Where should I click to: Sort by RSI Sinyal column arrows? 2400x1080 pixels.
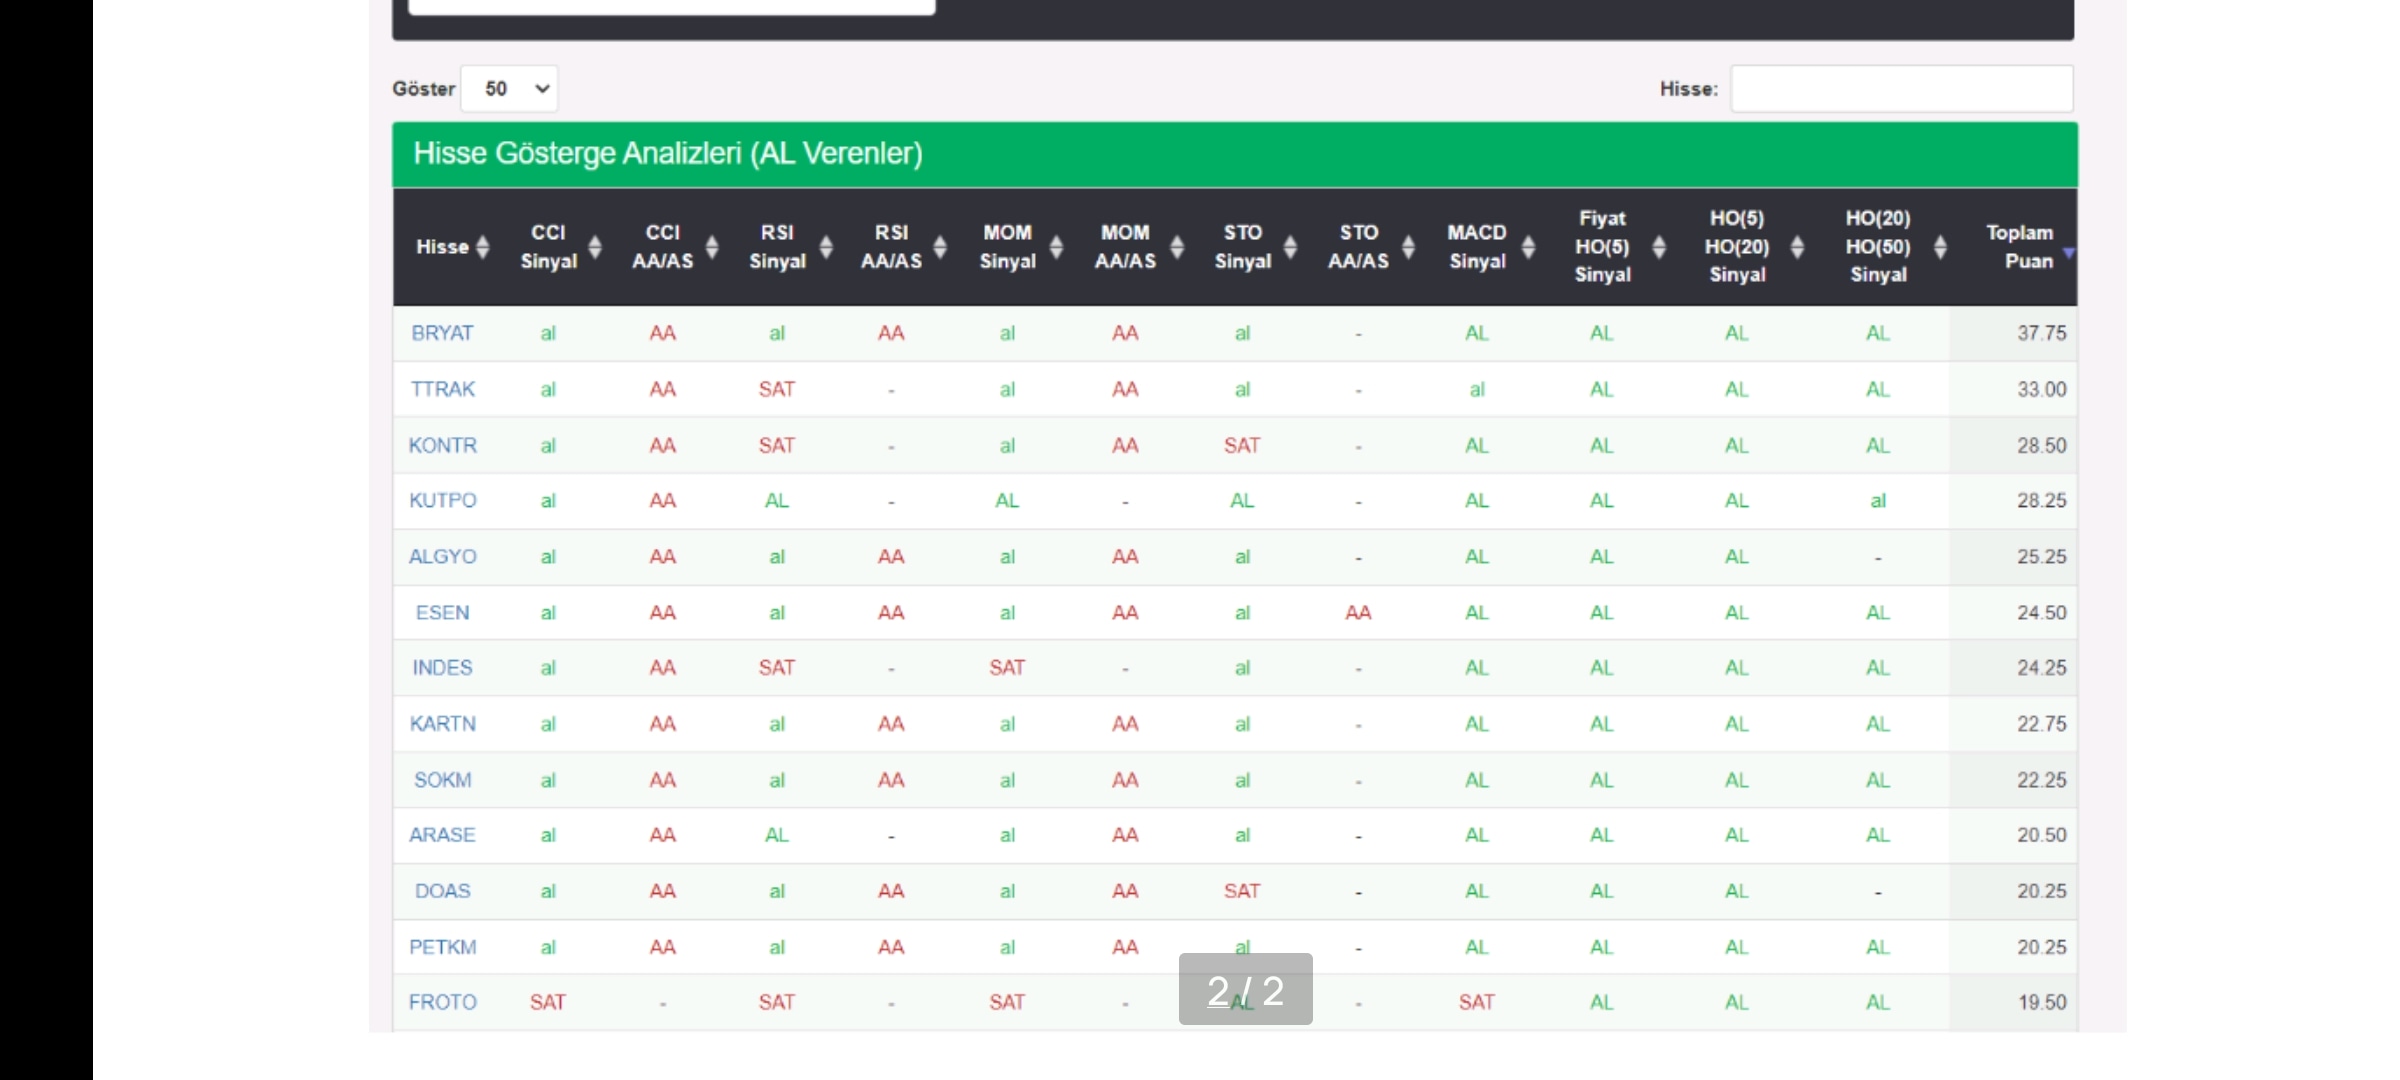click(826, 247)
